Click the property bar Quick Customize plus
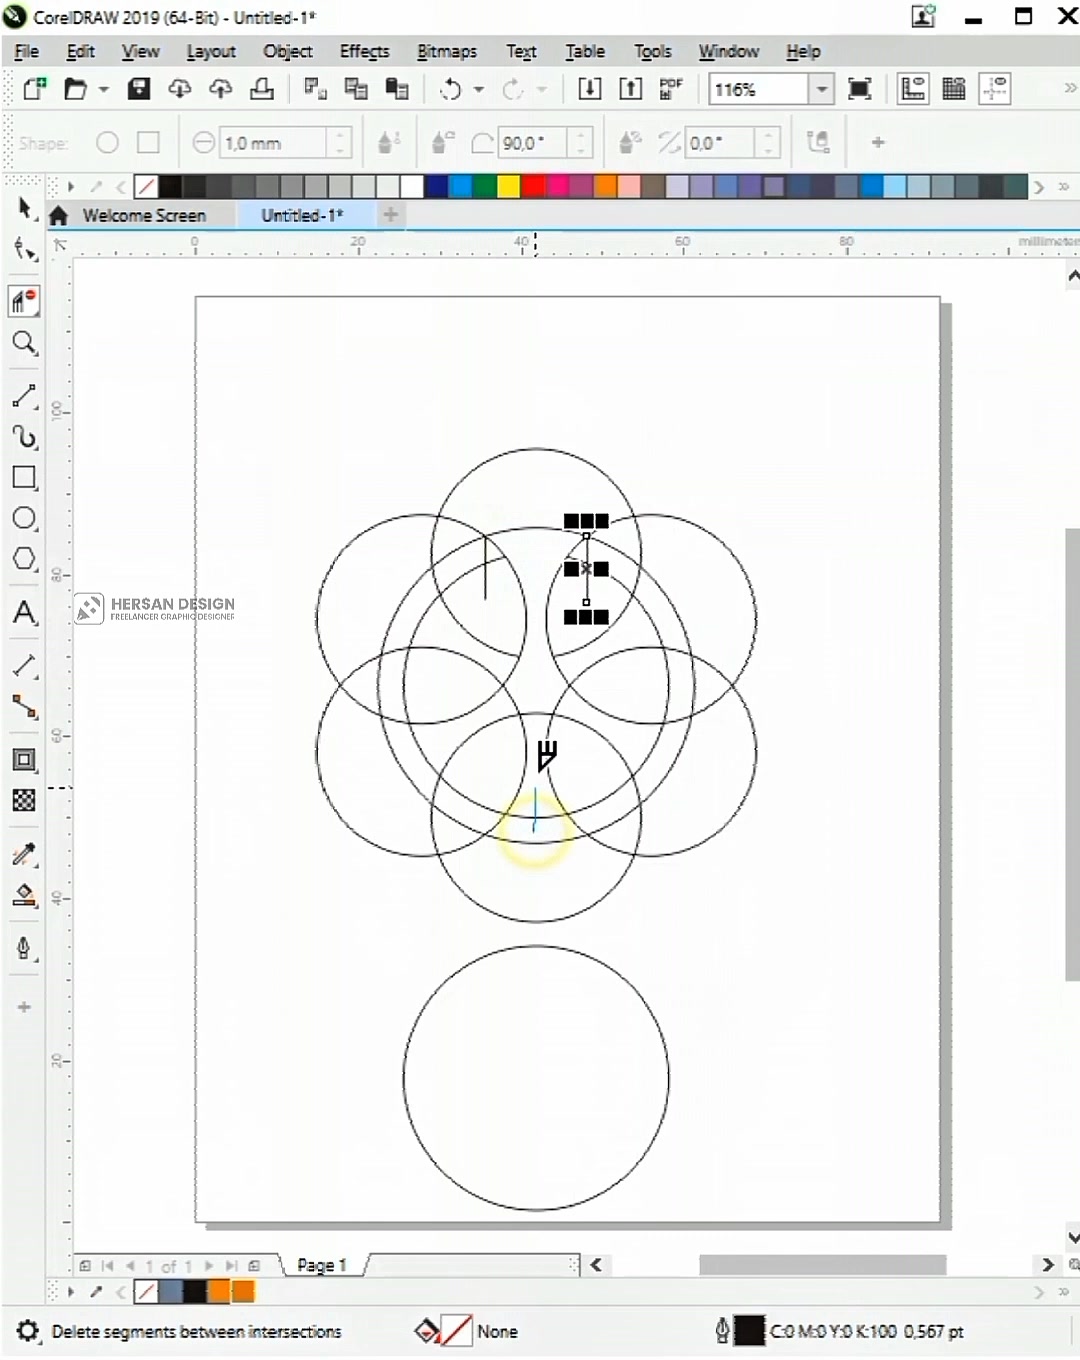This screenshot has height=1360, width=1080. click(x=878, y=143)
